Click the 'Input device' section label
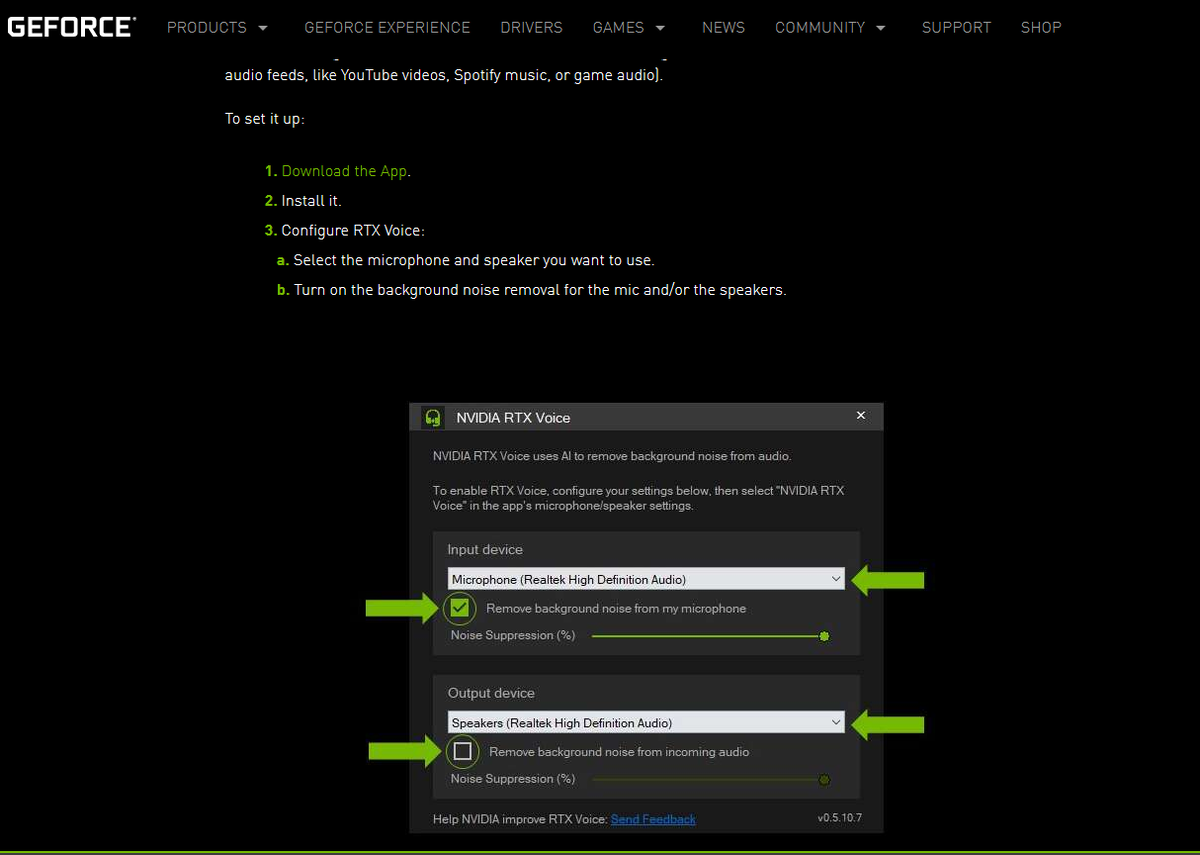This screenshot has height=855, width=1200. [x=485, y=550]
